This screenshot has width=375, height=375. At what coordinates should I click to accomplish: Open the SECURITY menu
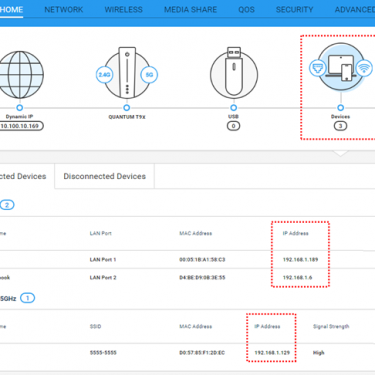point(294,10)
